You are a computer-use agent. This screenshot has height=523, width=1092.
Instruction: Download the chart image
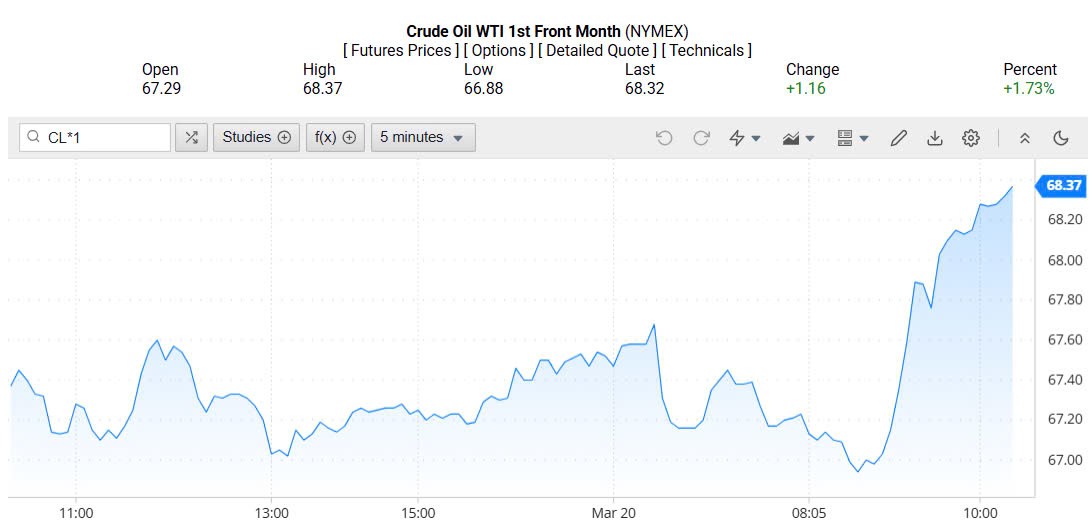(x=934, y=138)
